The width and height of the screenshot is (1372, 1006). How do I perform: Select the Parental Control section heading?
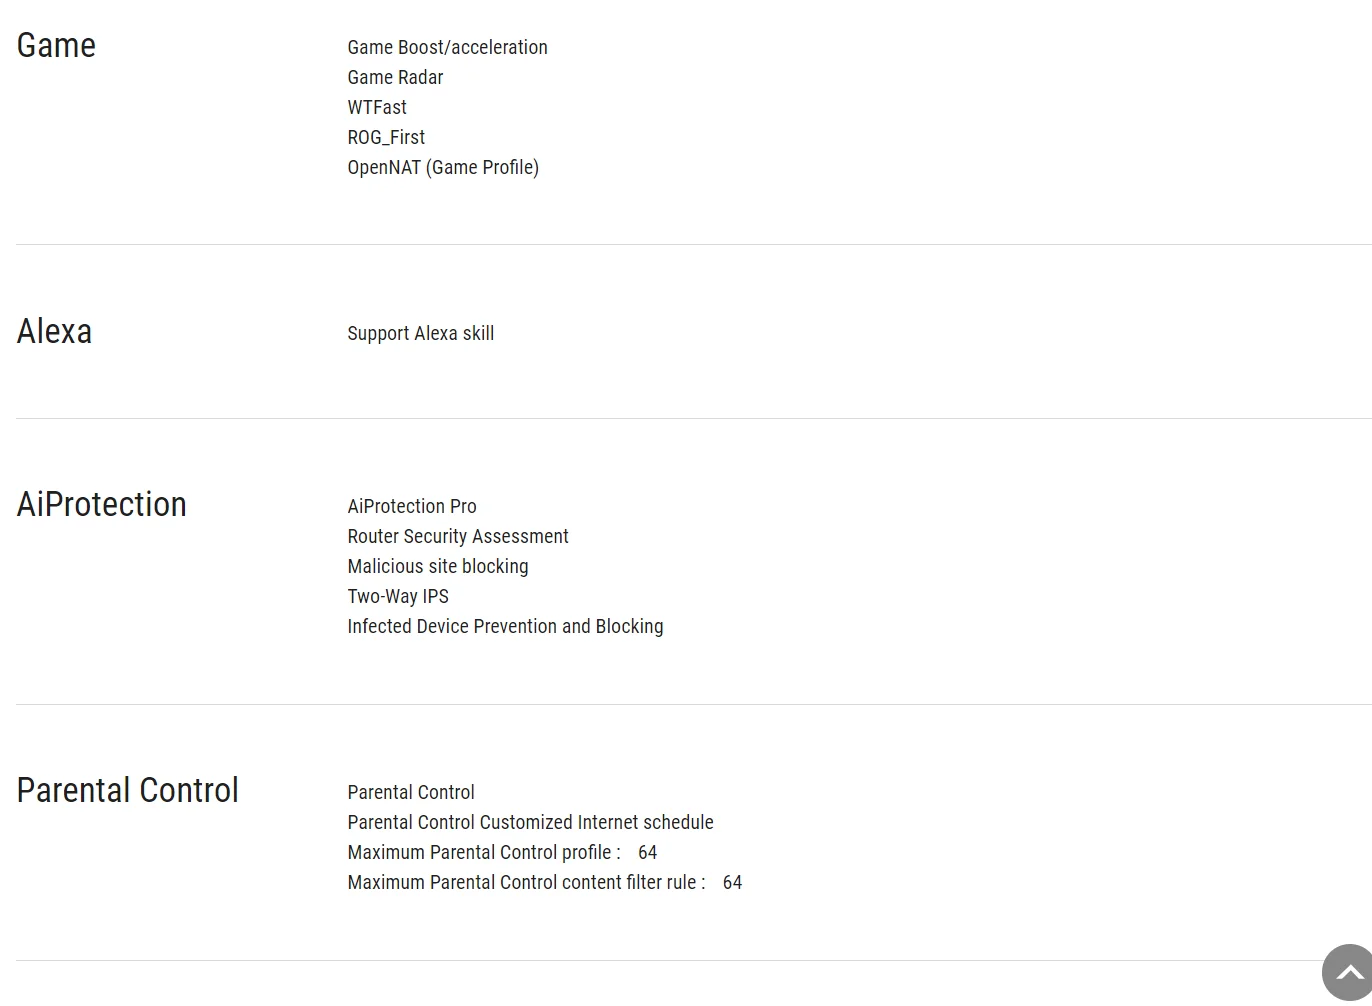[x=127, y=790]
